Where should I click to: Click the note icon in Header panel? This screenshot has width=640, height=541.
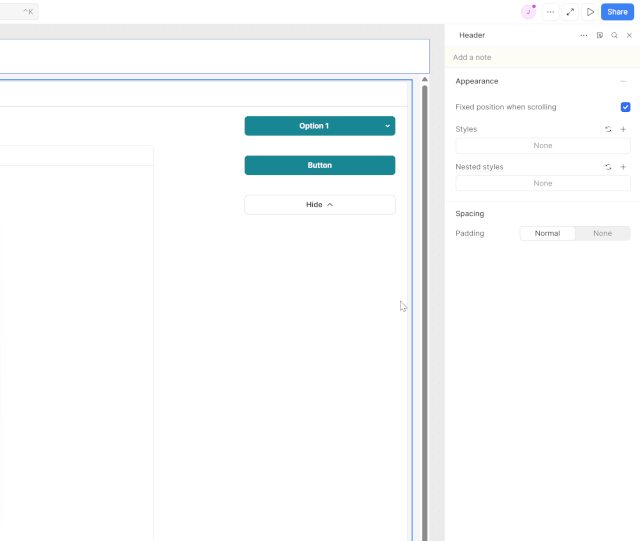click(600, 36)
